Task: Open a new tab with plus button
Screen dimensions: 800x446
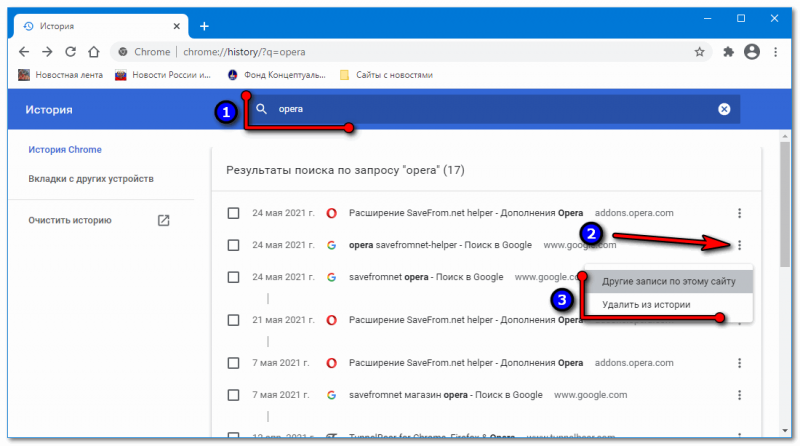Action: (x=204, y=25)
